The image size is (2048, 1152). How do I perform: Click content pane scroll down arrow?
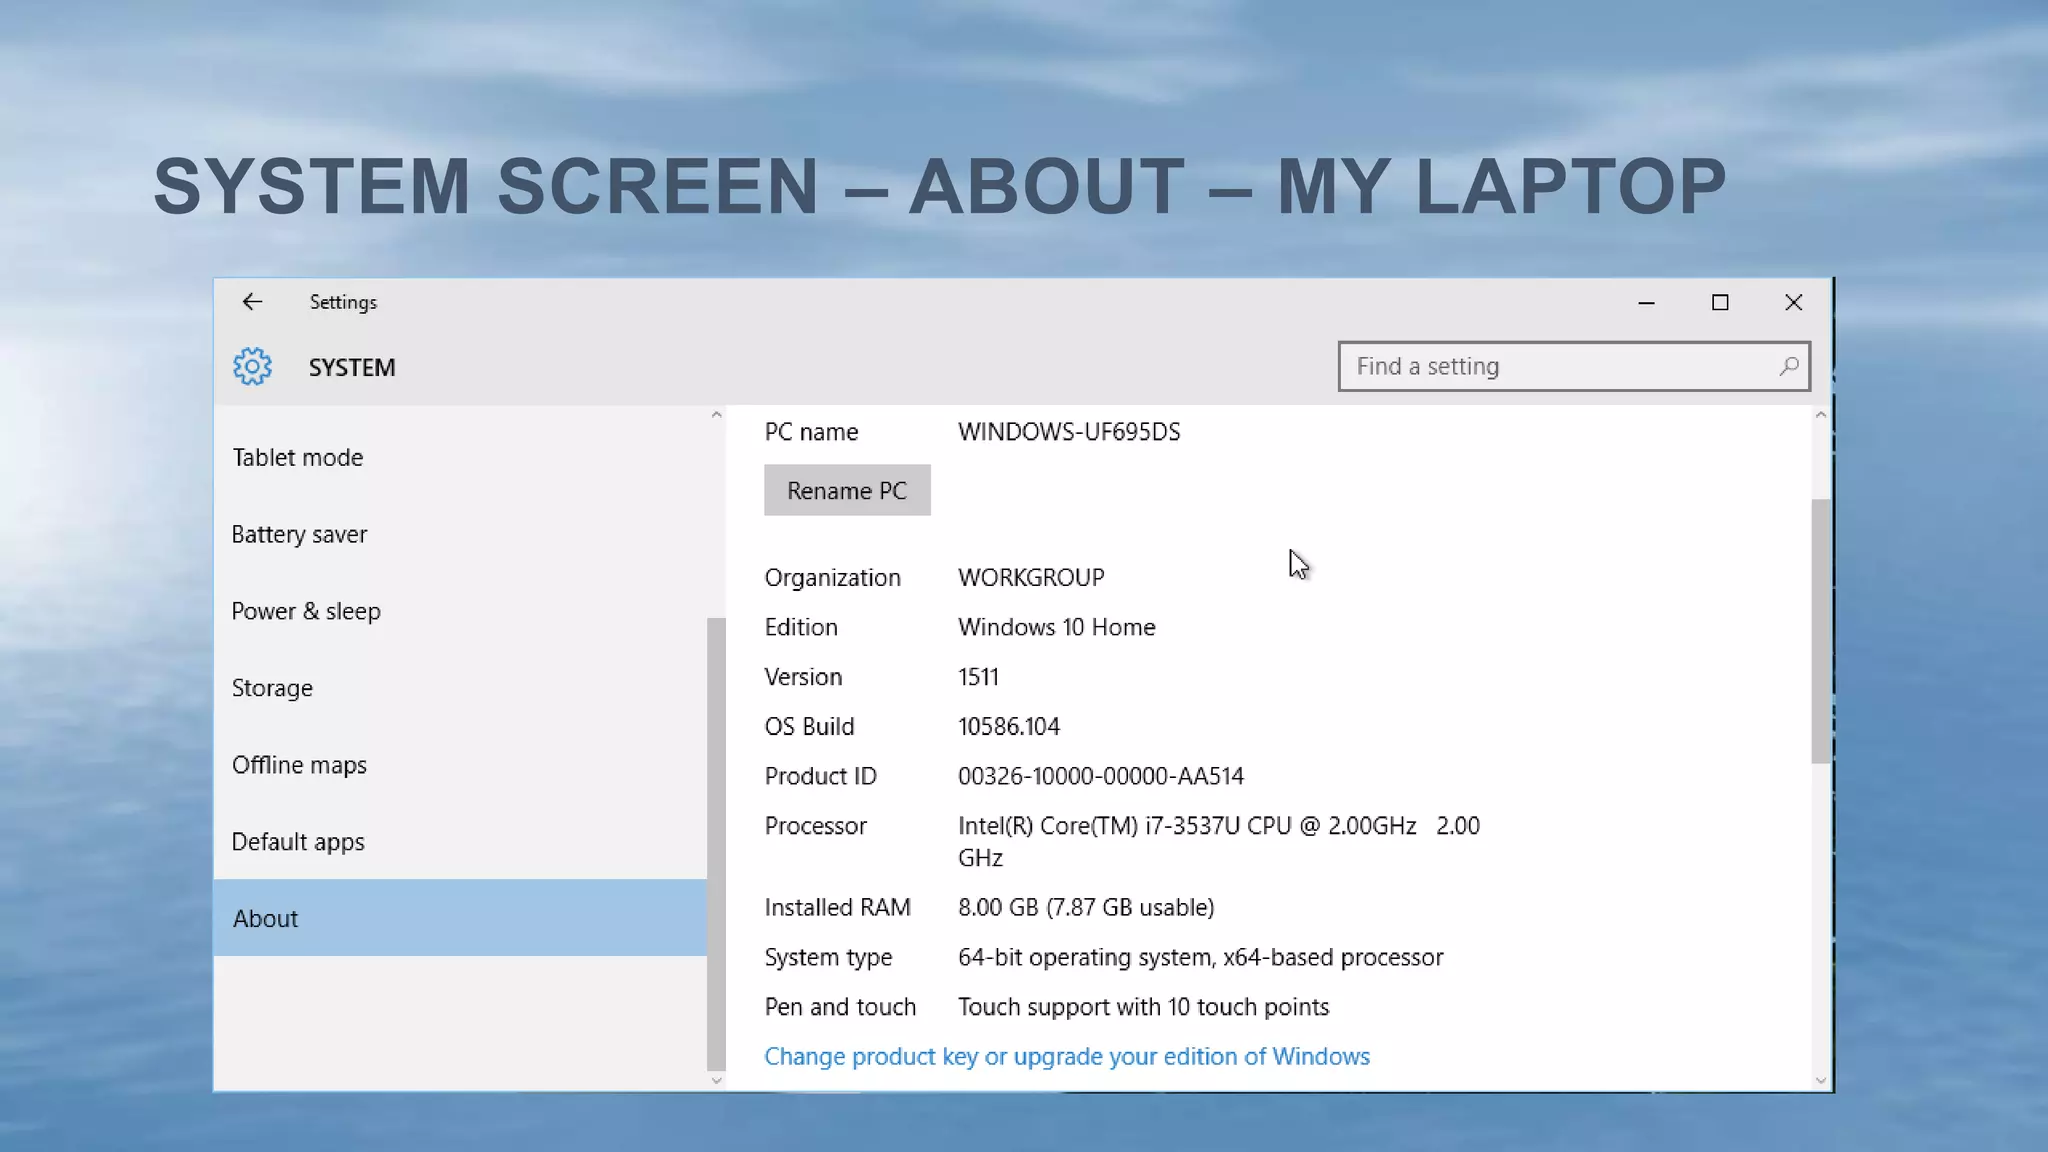pyautogui.click(x=1821, y=1080)
